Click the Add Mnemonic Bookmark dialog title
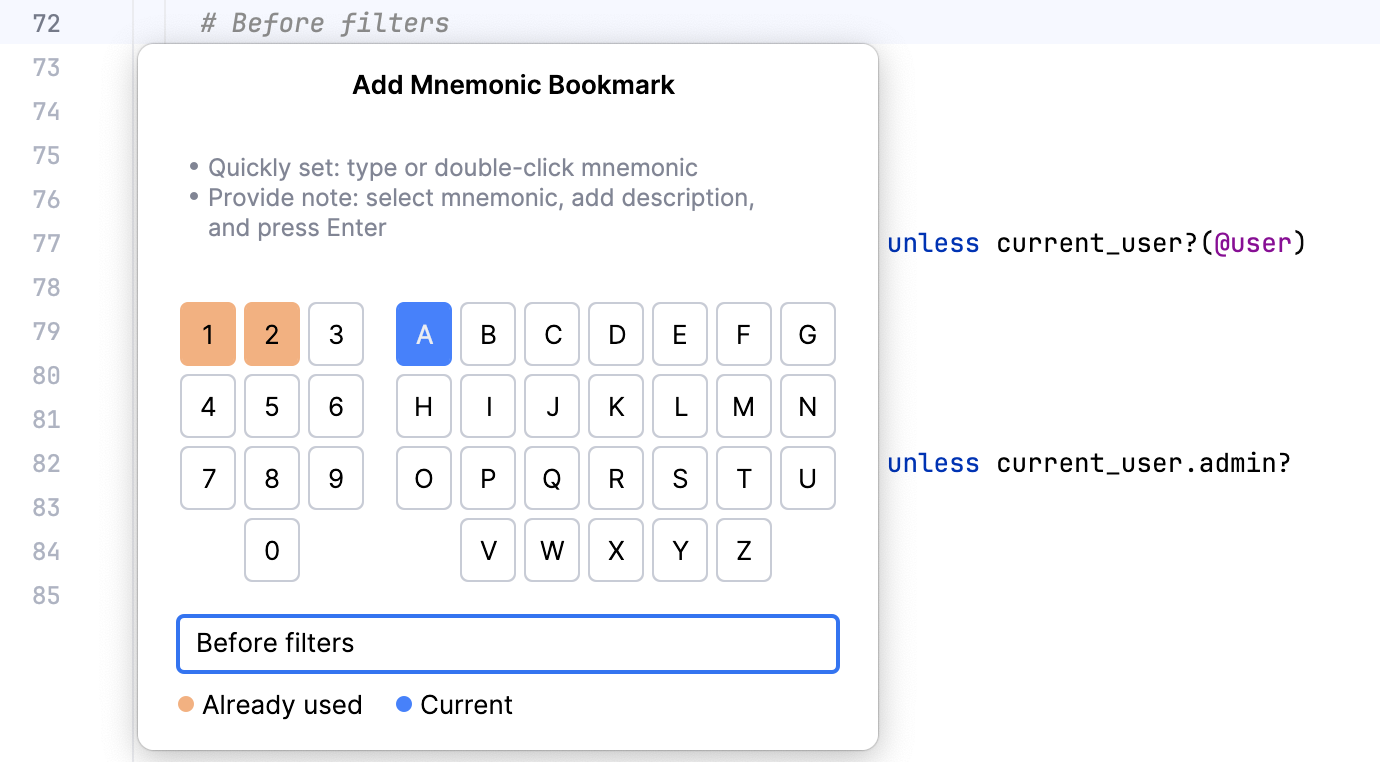Image resolution: width=1380 pixels, height=762 pixels. tap(513, 85)
